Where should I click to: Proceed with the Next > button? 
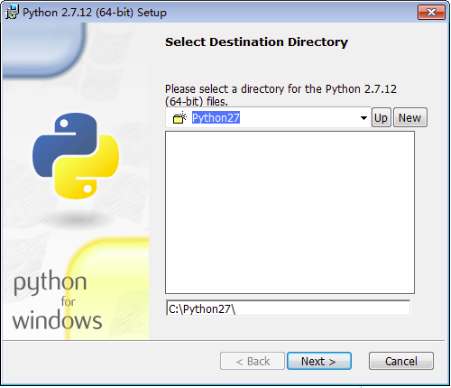pos(319,361)
